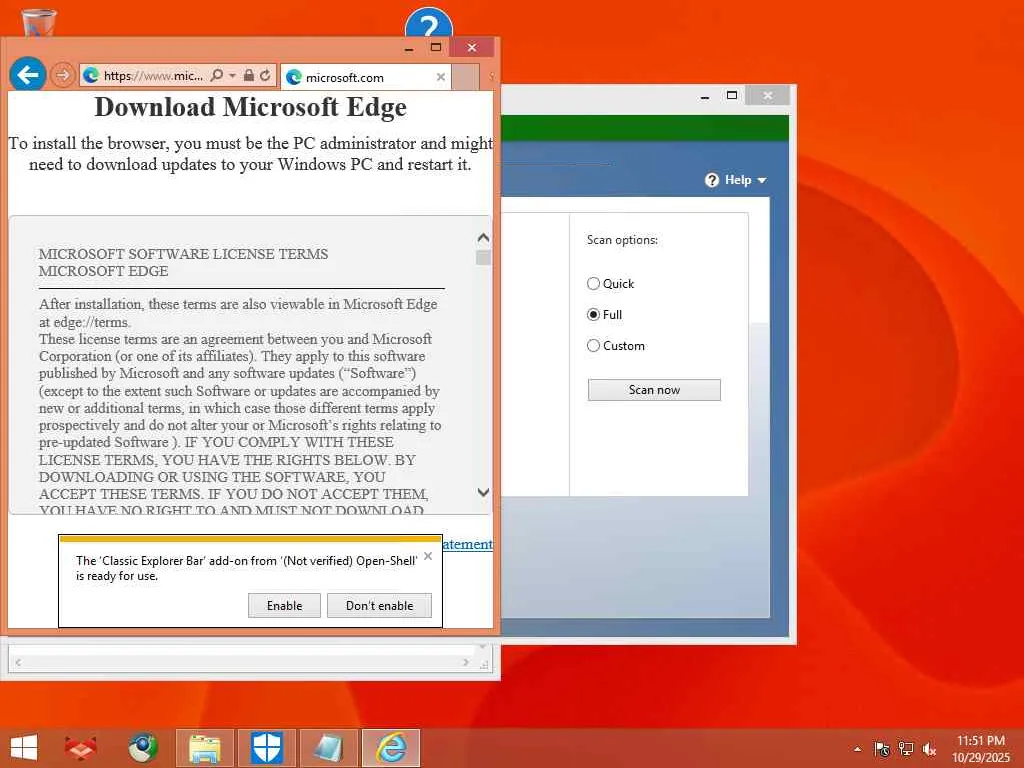Click the horizontal scrollbar left arrow
The width and height of the screenshot is (1024, 768).
pyautogui.click(x=18, y=662)
